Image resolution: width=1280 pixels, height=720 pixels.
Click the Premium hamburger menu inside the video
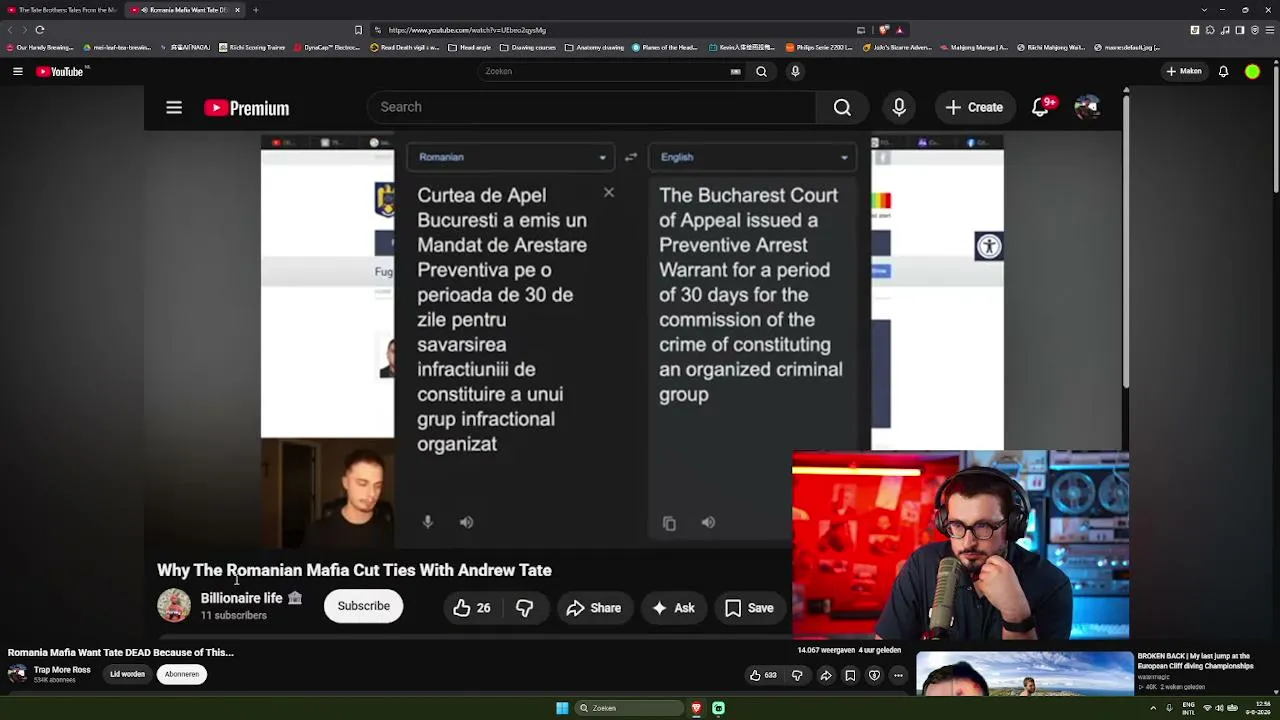(174, 108)
